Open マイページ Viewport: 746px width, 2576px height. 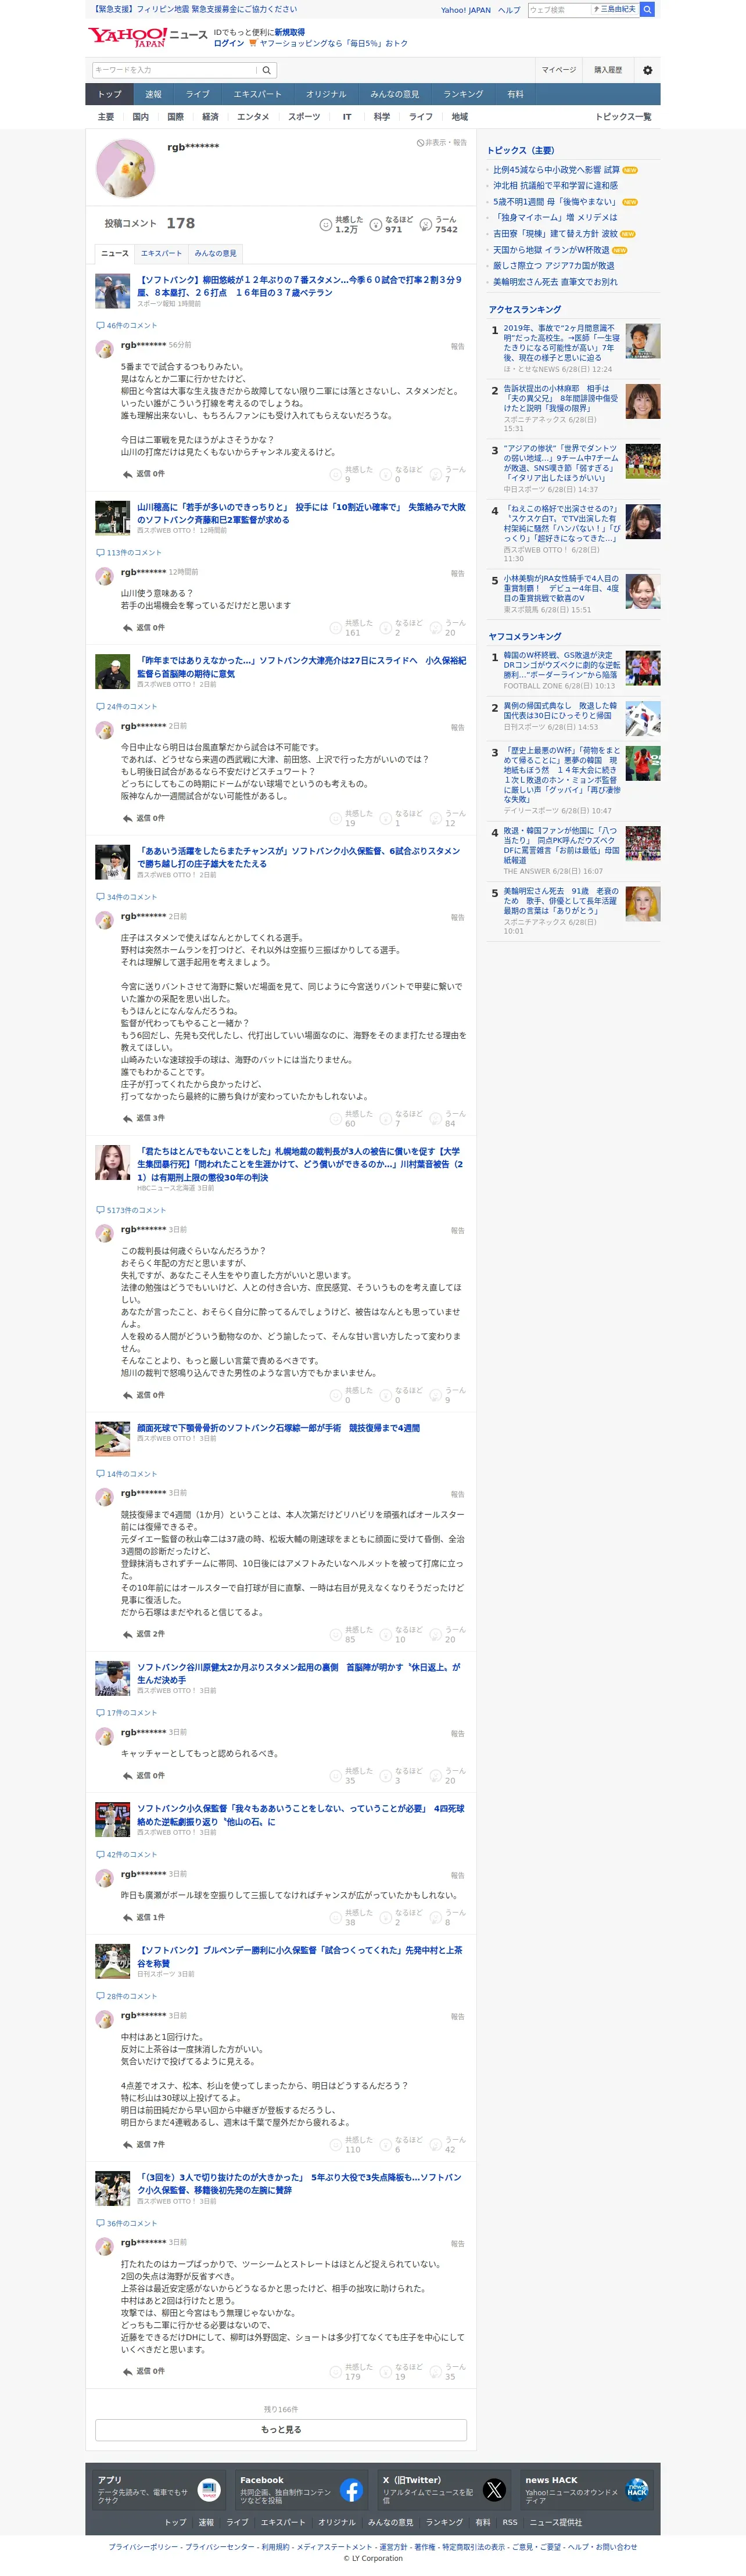tap(559, 70)
